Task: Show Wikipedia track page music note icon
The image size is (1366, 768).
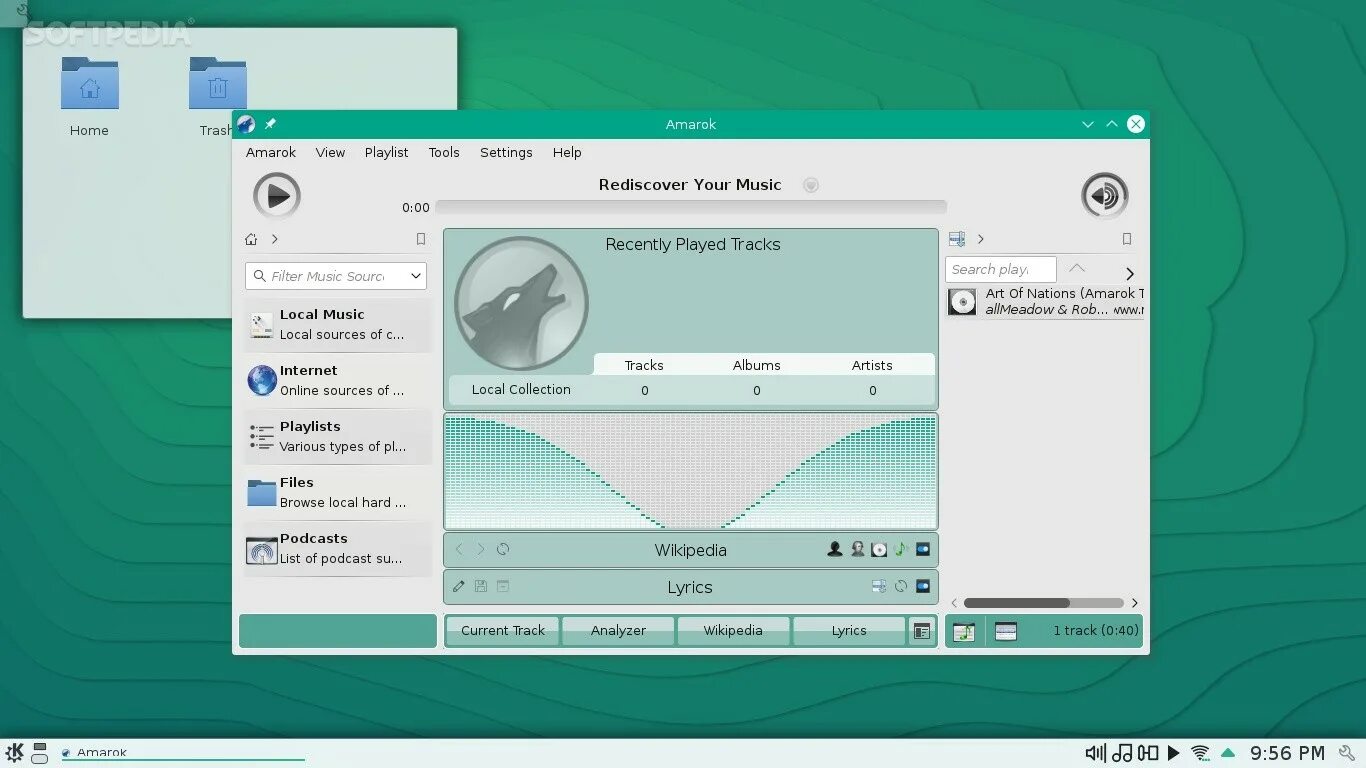Action: click(900, 549)
